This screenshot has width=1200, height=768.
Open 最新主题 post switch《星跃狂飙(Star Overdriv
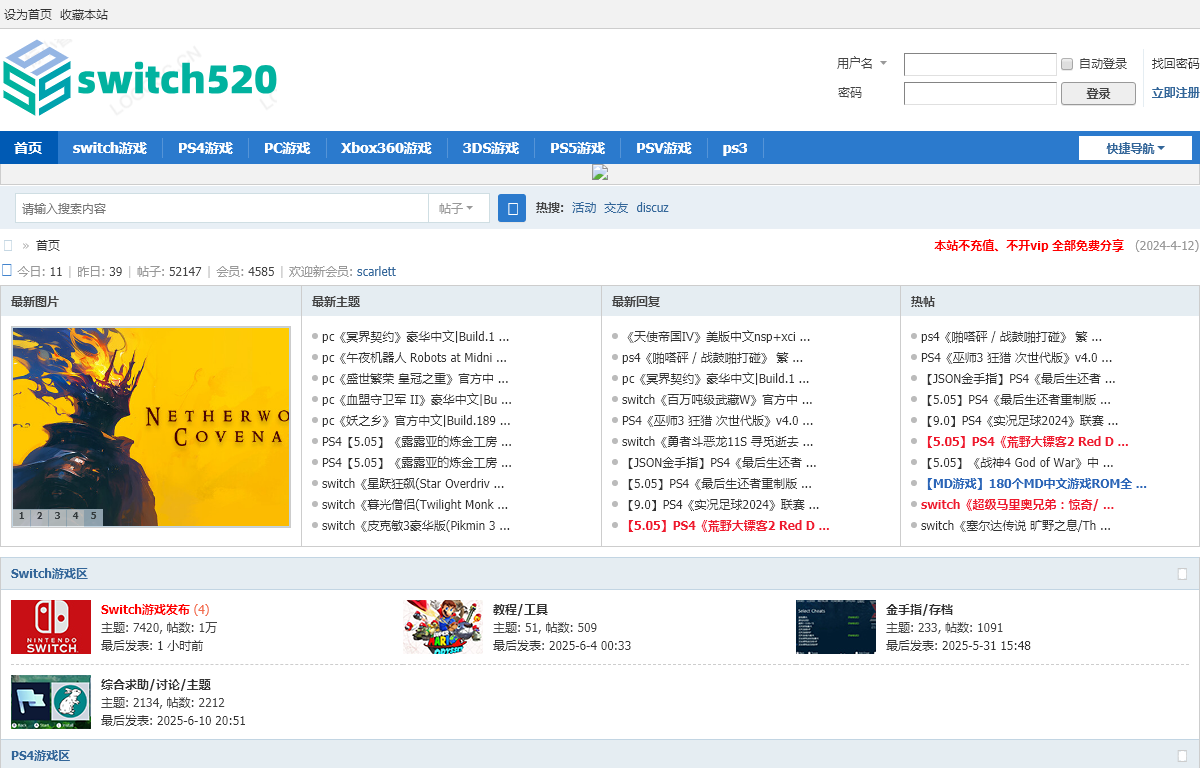413,484
